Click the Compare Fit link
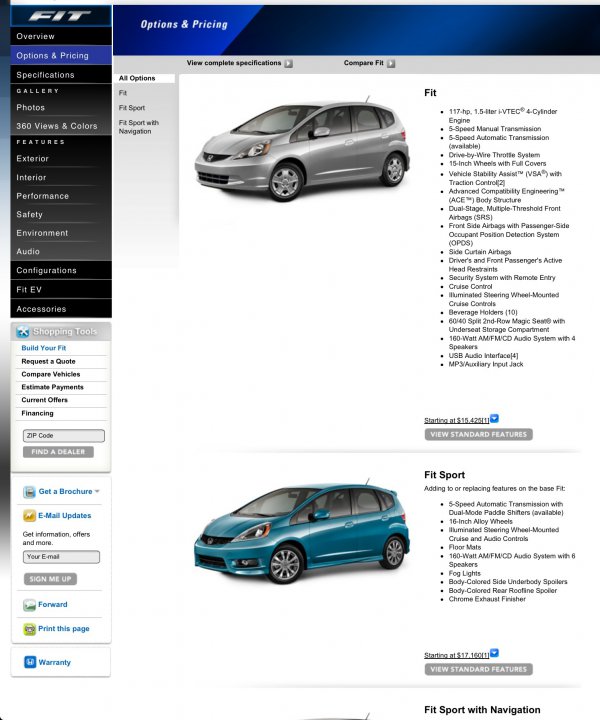 tap(363, 63)
